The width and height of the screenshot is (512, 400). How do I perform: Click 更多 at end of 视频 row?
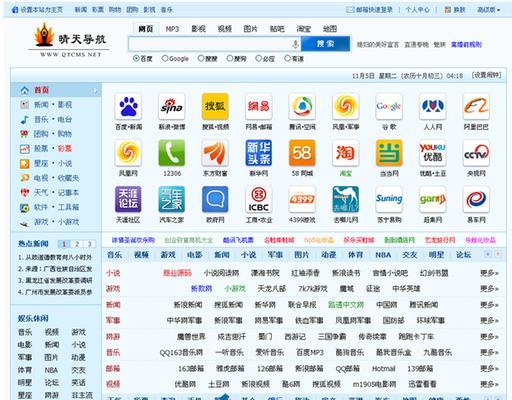tap(489, 384)
